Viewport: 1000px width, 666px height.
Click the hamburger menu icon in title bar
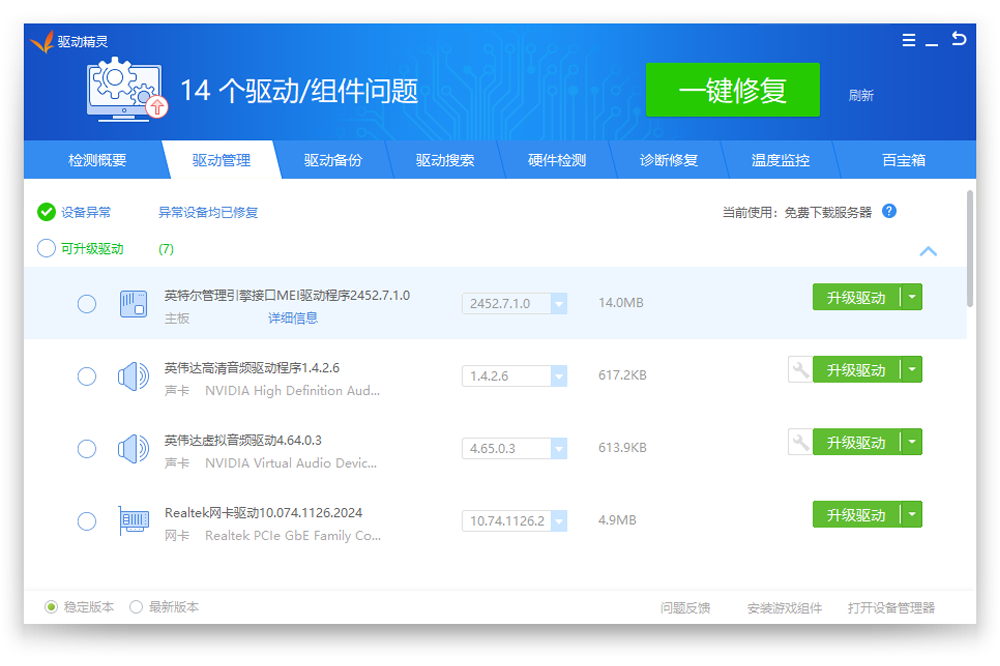coord(908,41)
